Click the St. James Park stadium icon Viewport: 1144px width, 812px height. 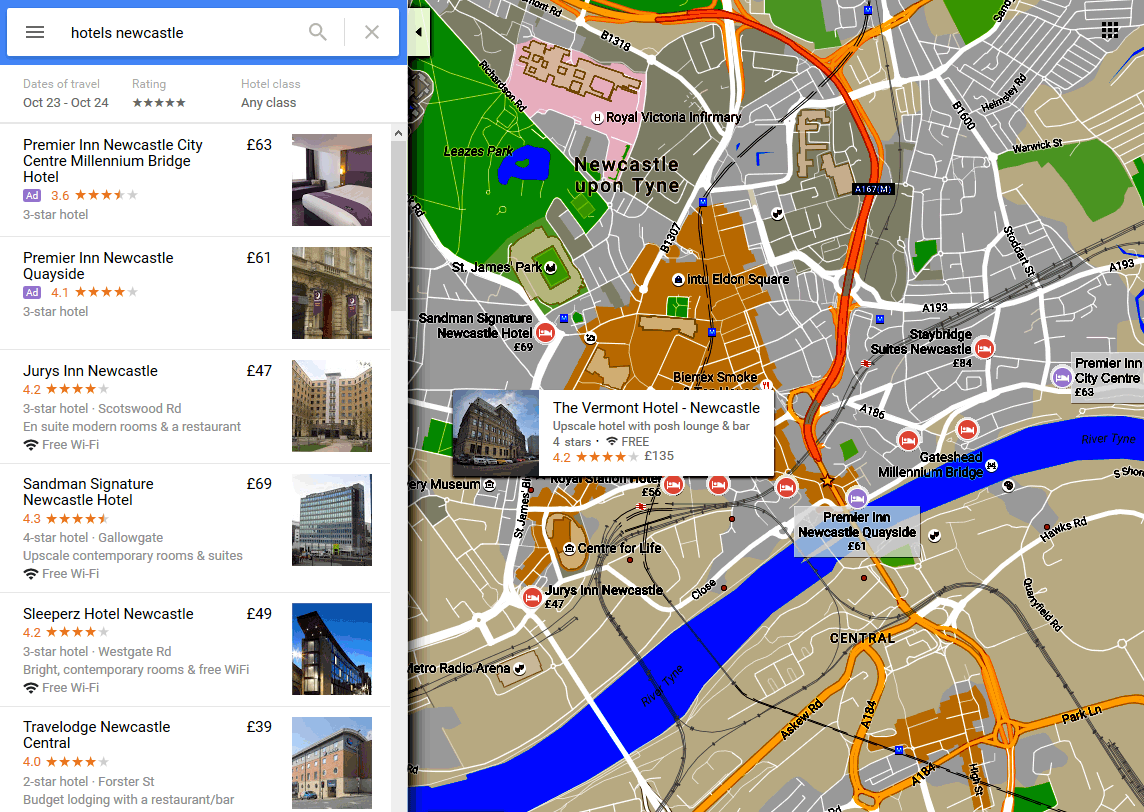click(551, 267)
